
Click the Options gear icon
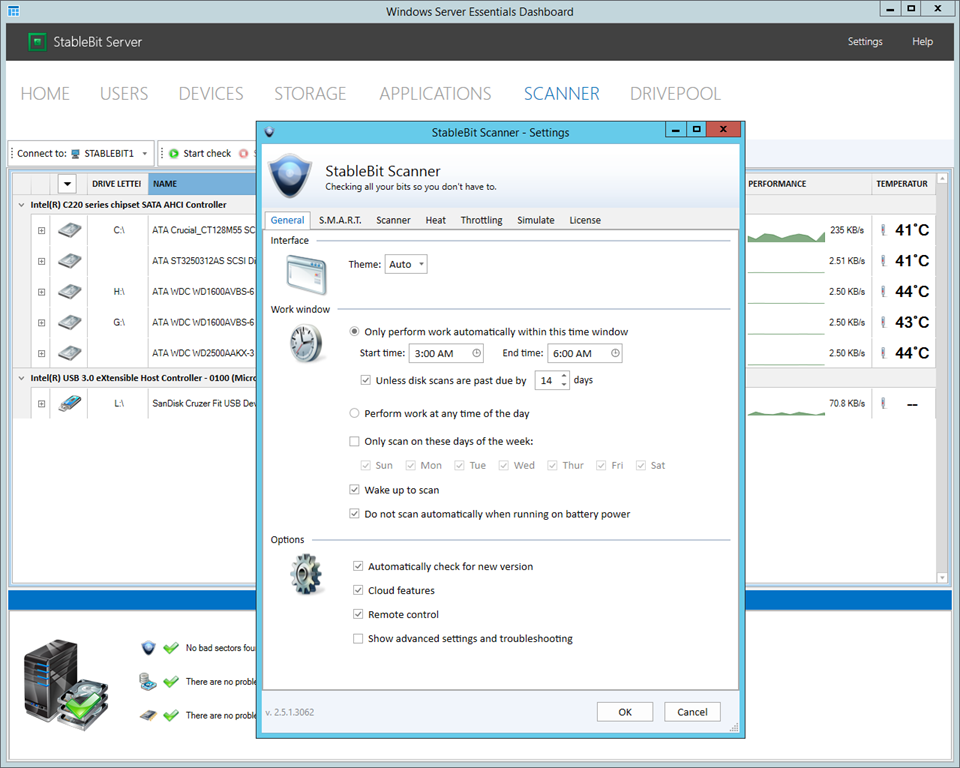coord(306,574)
